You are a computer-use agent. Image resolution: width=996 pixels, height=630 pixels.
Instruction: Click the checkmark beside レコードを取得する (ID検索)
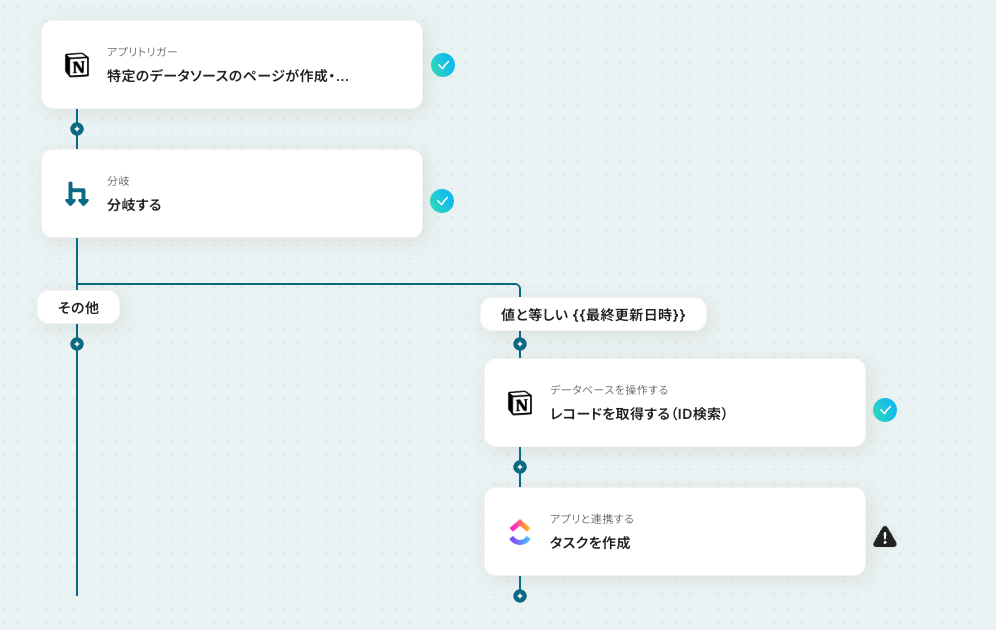885,410
